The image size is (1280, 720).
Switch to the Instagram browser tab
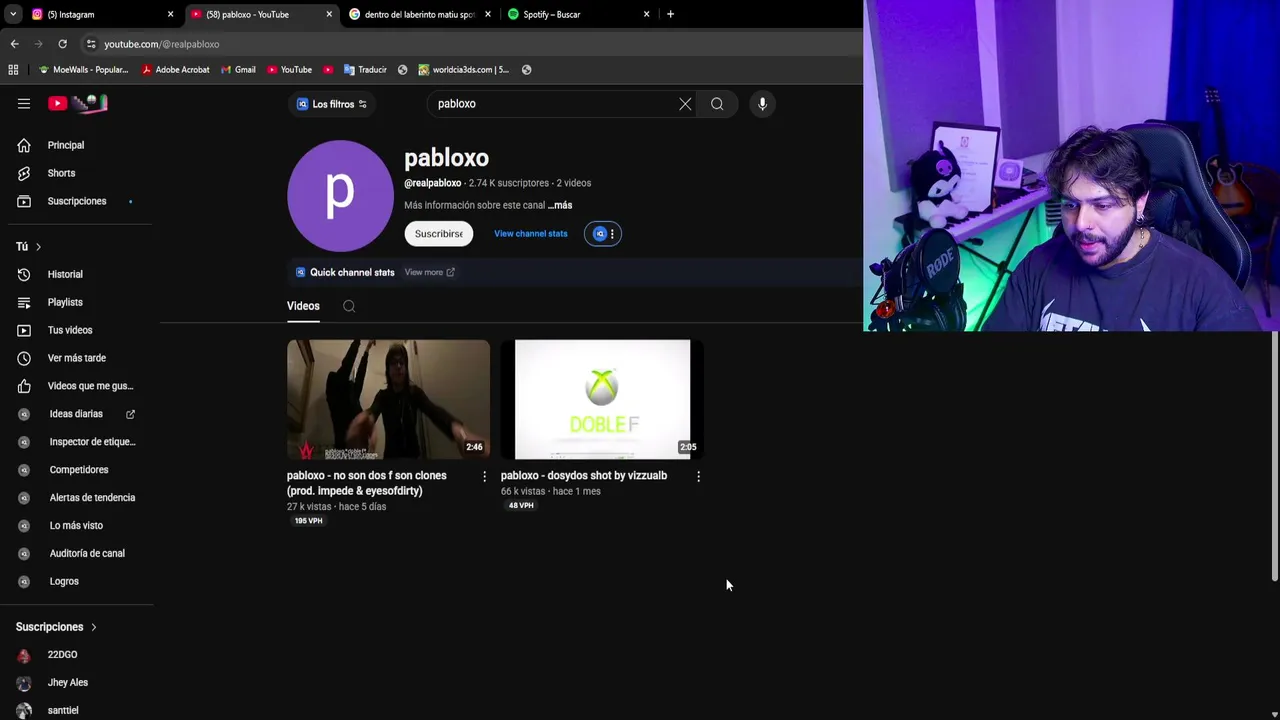pos(102,14)
